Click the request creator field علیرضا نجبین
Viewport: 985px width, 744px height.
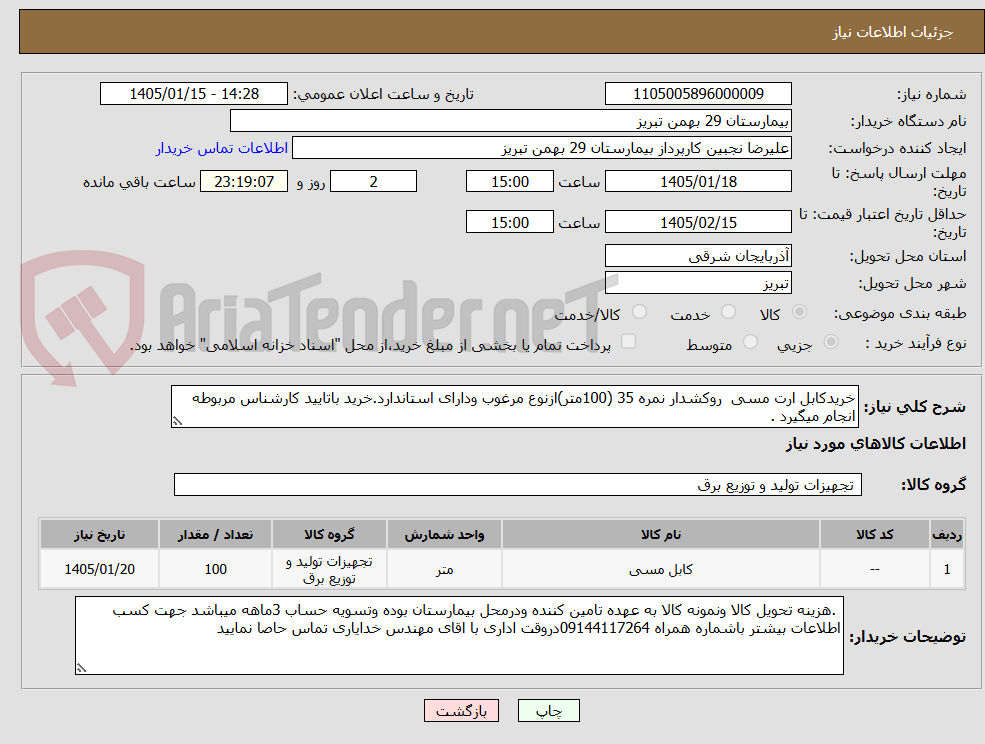541,148
